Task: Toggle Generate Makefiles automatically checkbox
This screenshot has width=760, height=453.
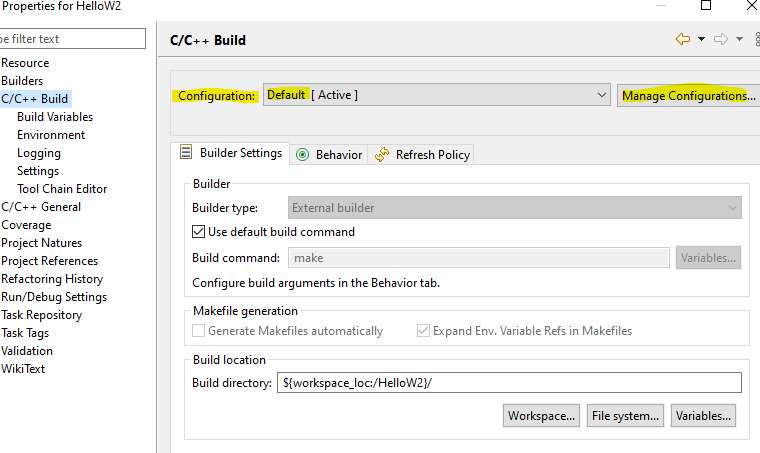Action: click(x=198, y=330)
